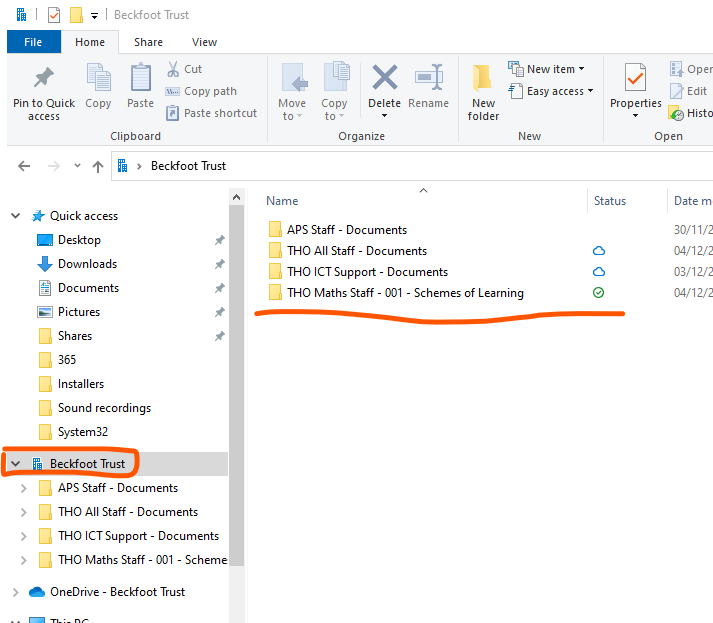The width and height of the screenshot is (713, 623).
Task: Click the Forward navigation arrow
Action: pos(54,166)
